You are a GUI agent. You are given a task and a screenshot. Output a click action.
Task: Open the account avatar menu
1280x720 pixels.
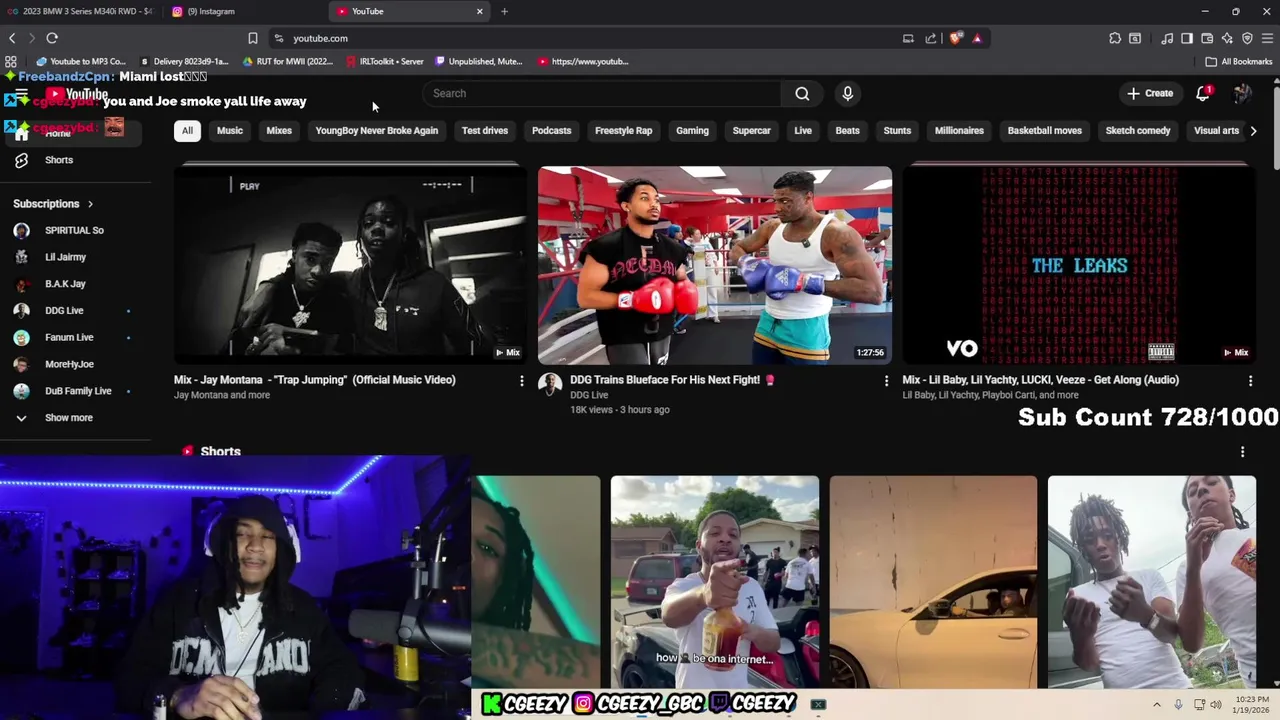coord(1242,93)
